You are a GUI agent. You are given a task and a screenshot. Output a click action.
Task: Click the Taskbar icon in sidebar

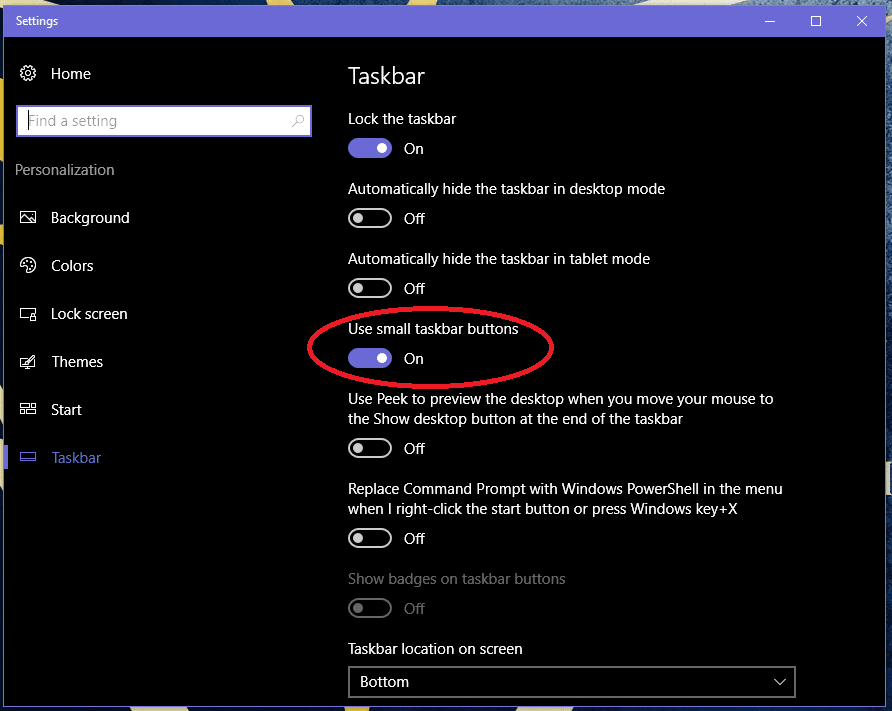click(x=29, y=458)
